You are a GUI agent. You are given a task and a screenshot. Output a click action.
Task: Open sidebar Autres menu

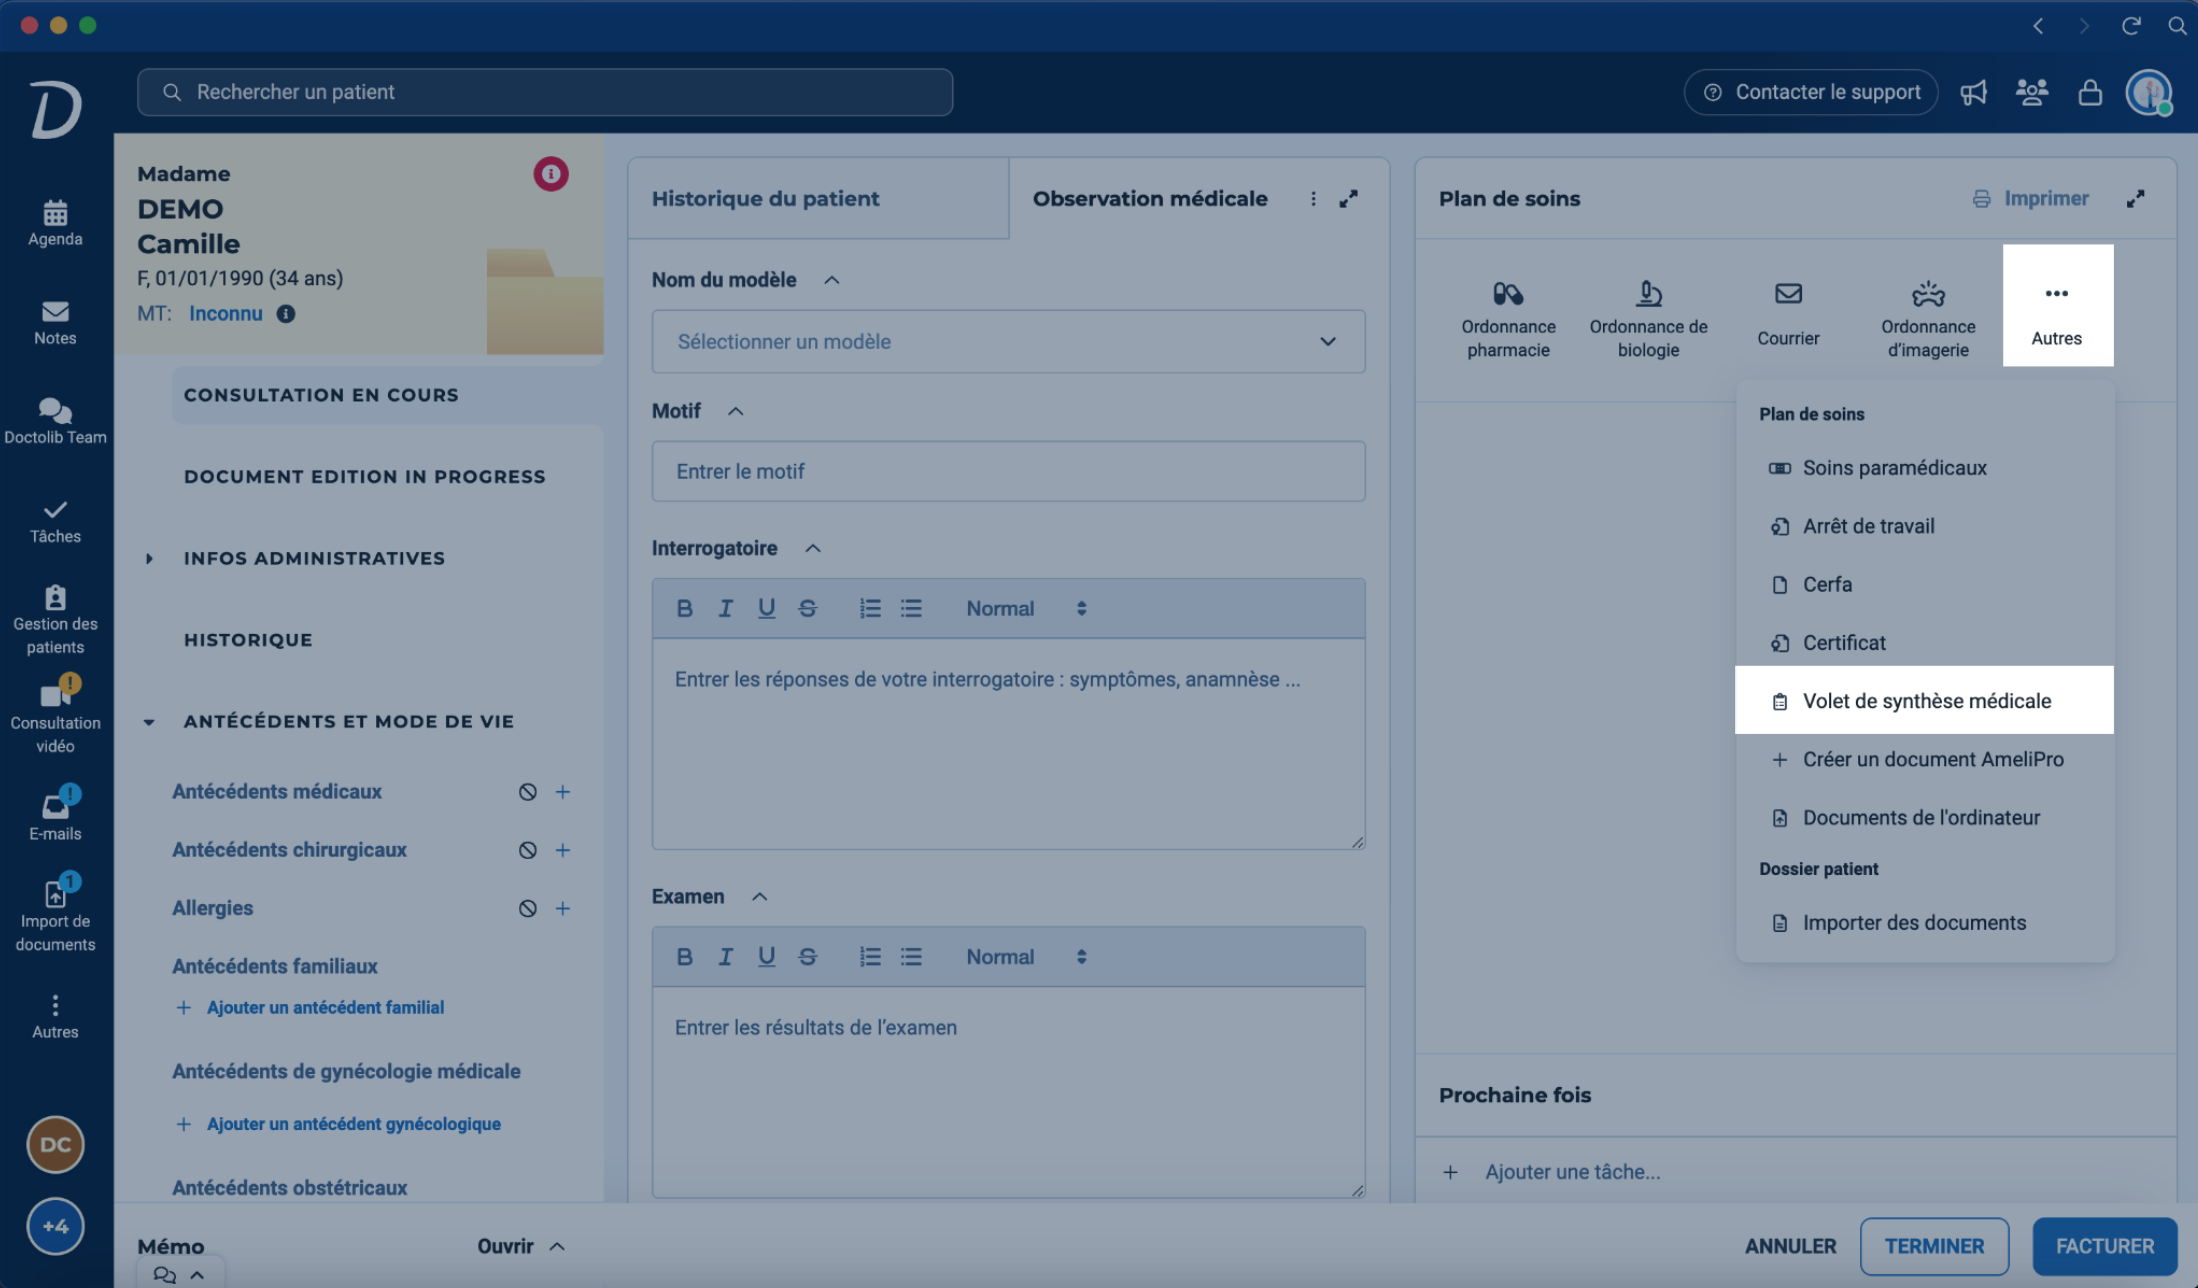[x=55, y=1016]
